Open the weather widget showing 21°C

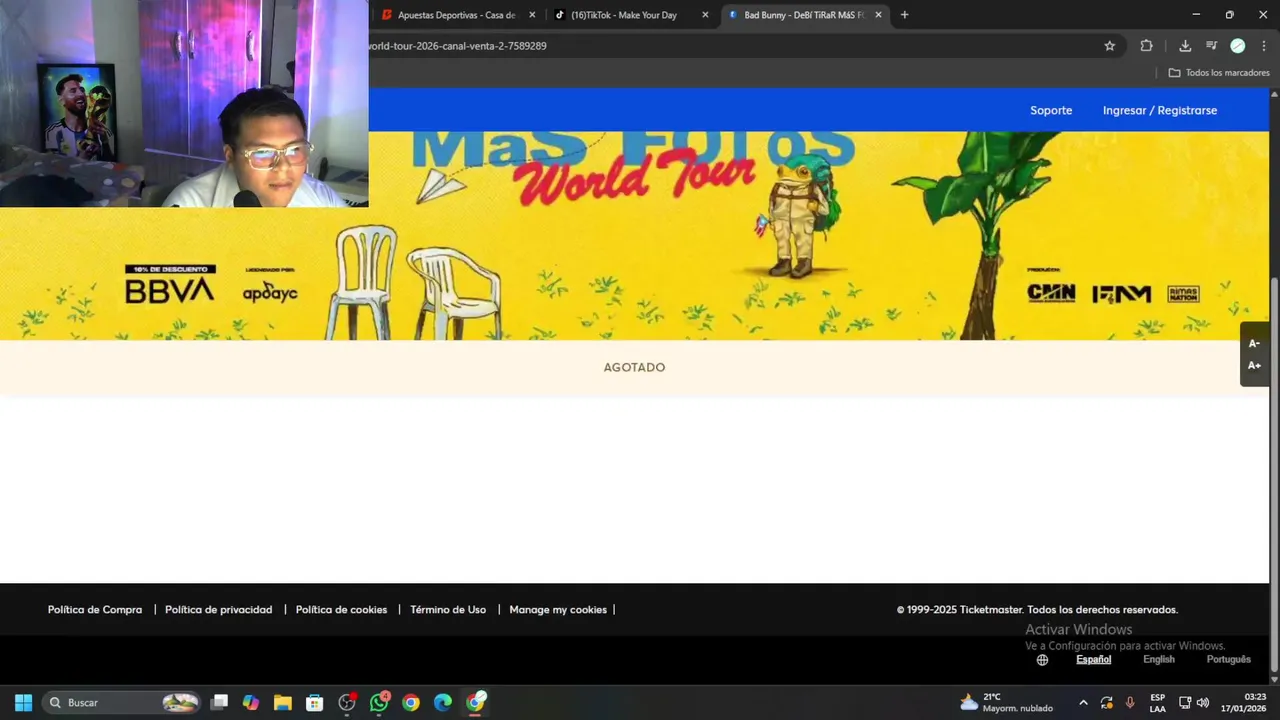[1006, 703]
